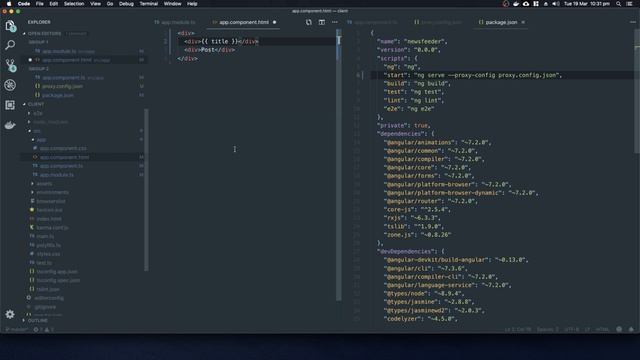This screenshot has height=360, width=640.
Task: Open the right editor group's more actions menu
Action: 633,22
